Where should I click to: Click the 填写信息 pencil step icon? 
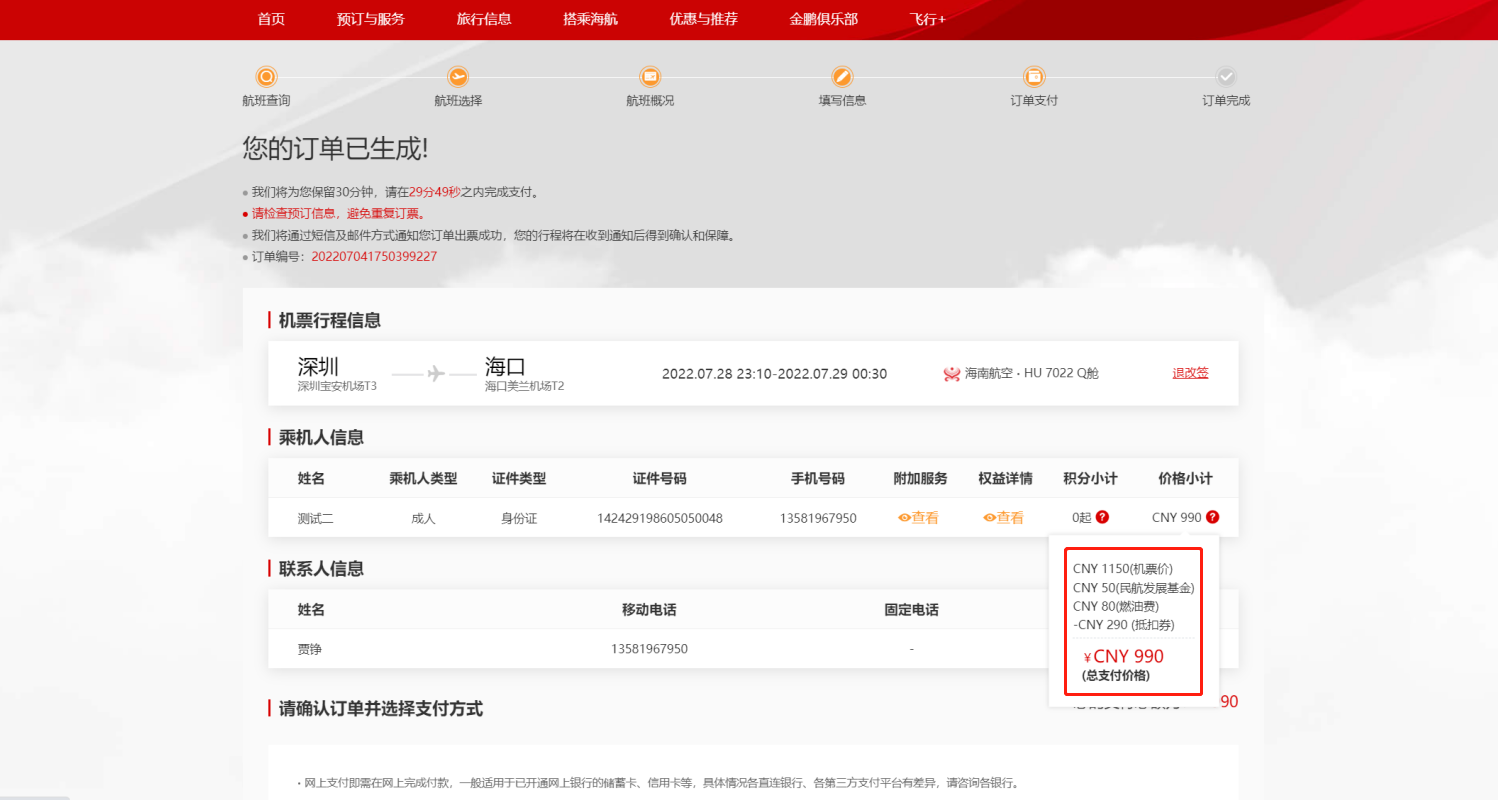(842, 77)
